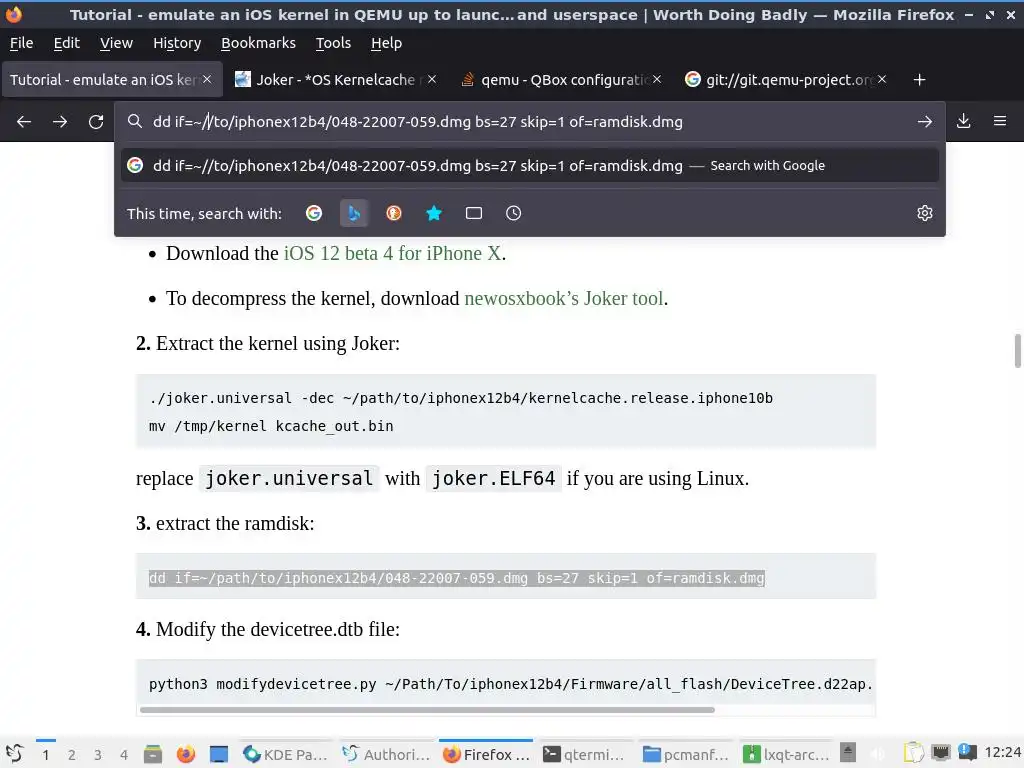Close the Tutorial emulate an iOS kernel tab
The width and height of the screenshot is (1024, 768).
point(207,79)
